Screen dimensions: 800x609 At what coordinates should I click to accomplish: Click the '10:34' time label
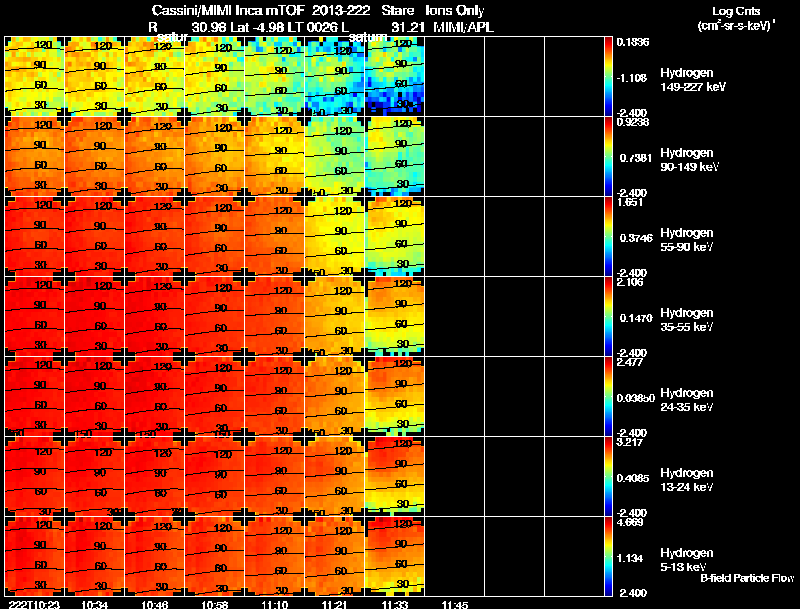pyautogui.click(x=94, y=604)
